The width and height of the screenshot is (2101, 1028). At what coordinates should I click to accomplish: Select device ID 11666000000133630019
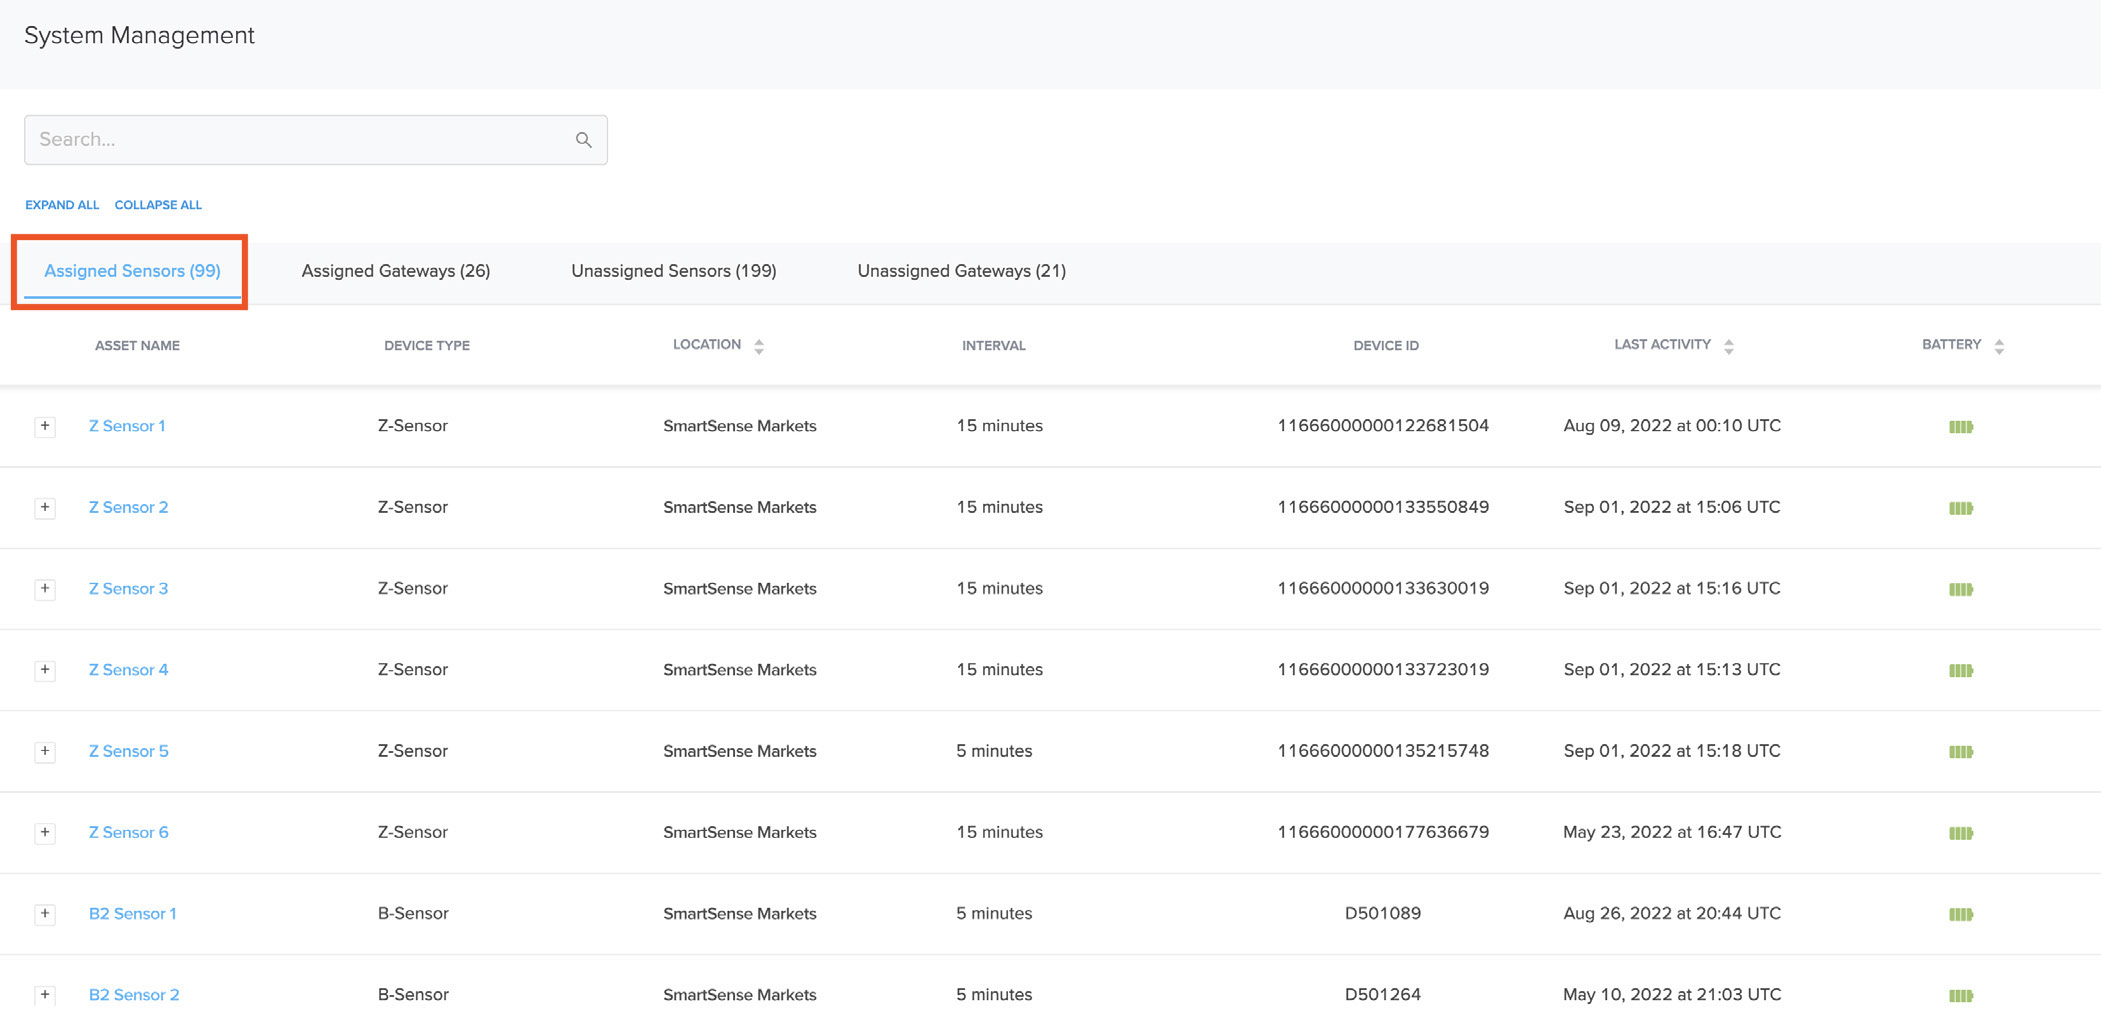tap(1383, 588)
